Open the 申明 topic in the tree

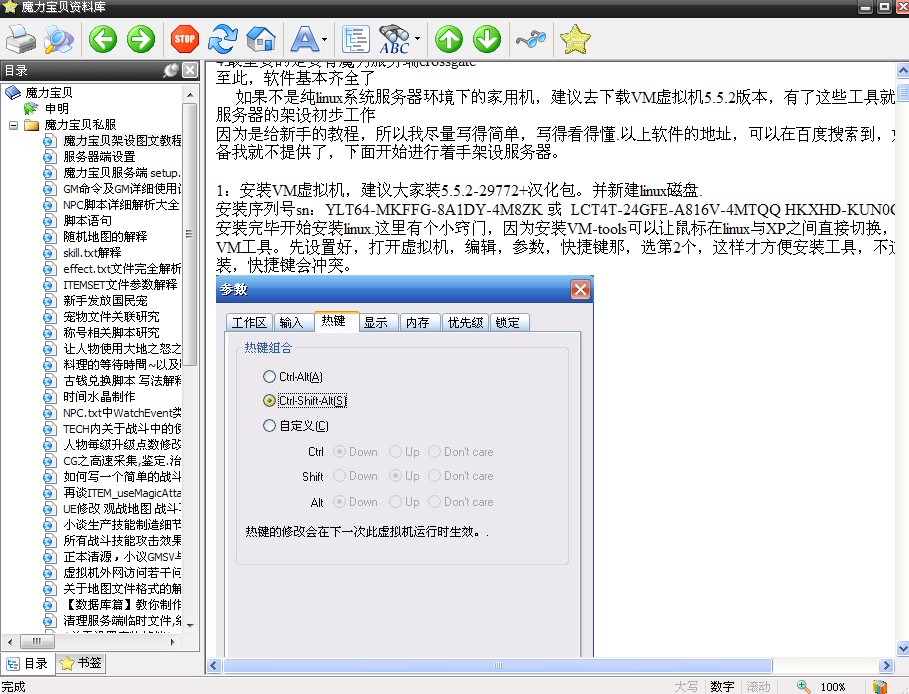57,108
